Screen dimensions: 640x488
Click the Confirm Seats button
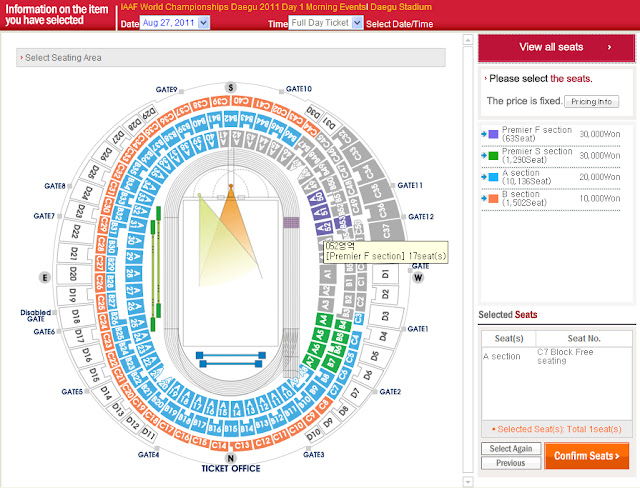coord(586,456)
